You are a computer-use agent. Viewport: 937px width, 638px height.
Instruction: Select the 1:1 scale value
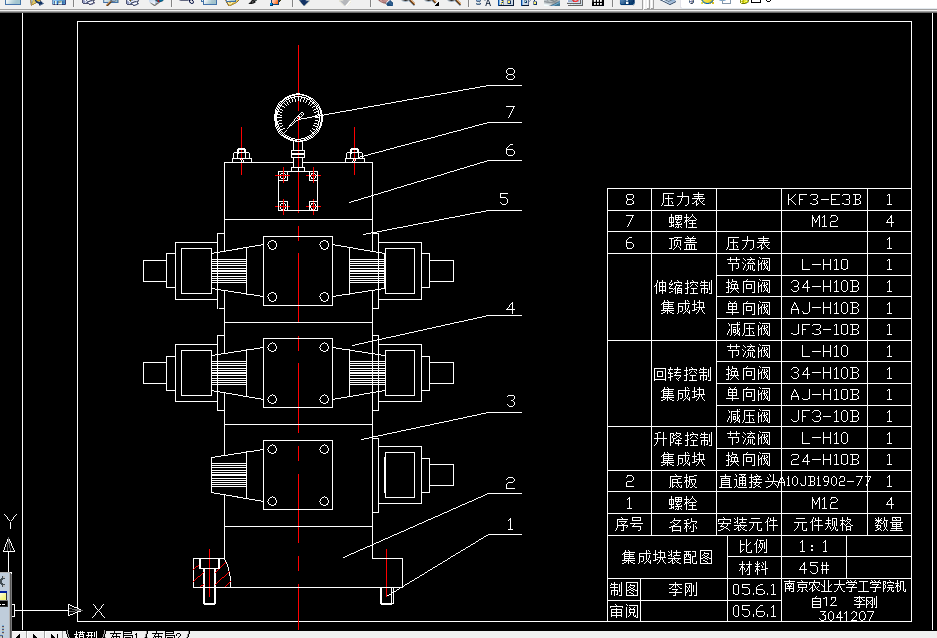[813, 546]
